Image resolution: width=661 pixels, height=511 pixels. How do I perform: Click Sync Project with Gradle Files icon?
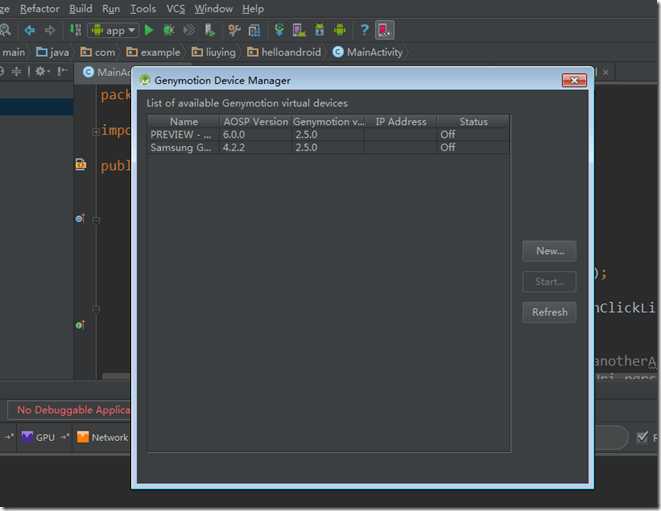pyautogui.click(x=279, y=30)
